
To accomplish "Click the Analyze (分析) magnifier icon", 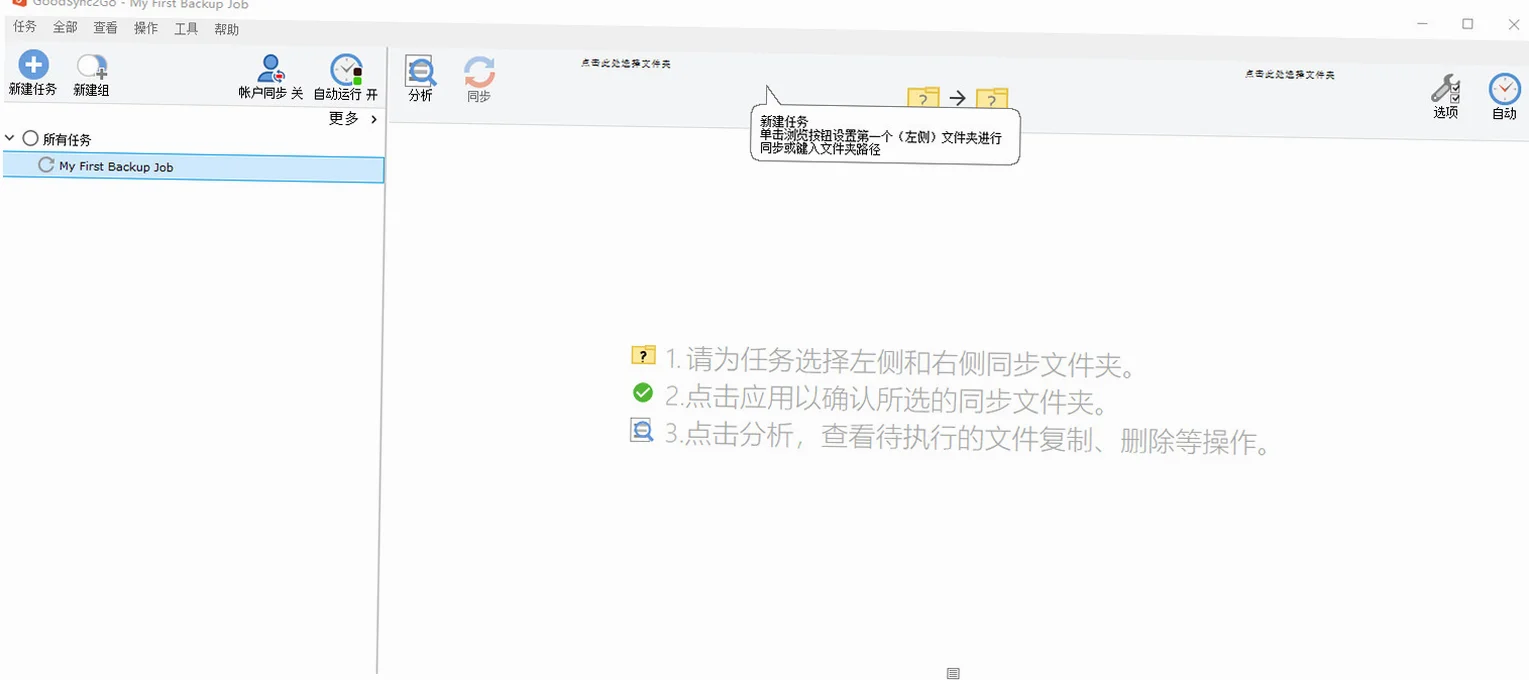I will tap(421, 72).
